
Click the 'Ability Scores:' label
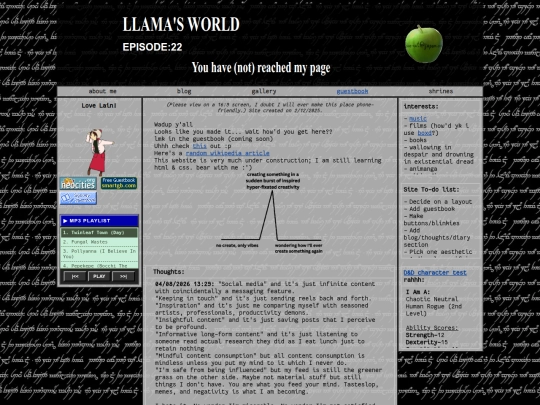(432, 328)
